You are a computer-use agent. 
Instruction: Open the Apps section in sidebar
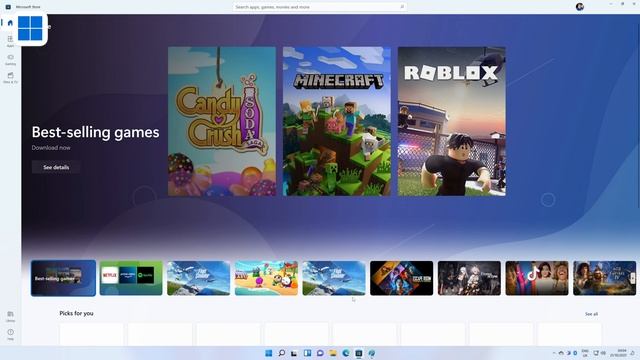click(x=10, y=41)
